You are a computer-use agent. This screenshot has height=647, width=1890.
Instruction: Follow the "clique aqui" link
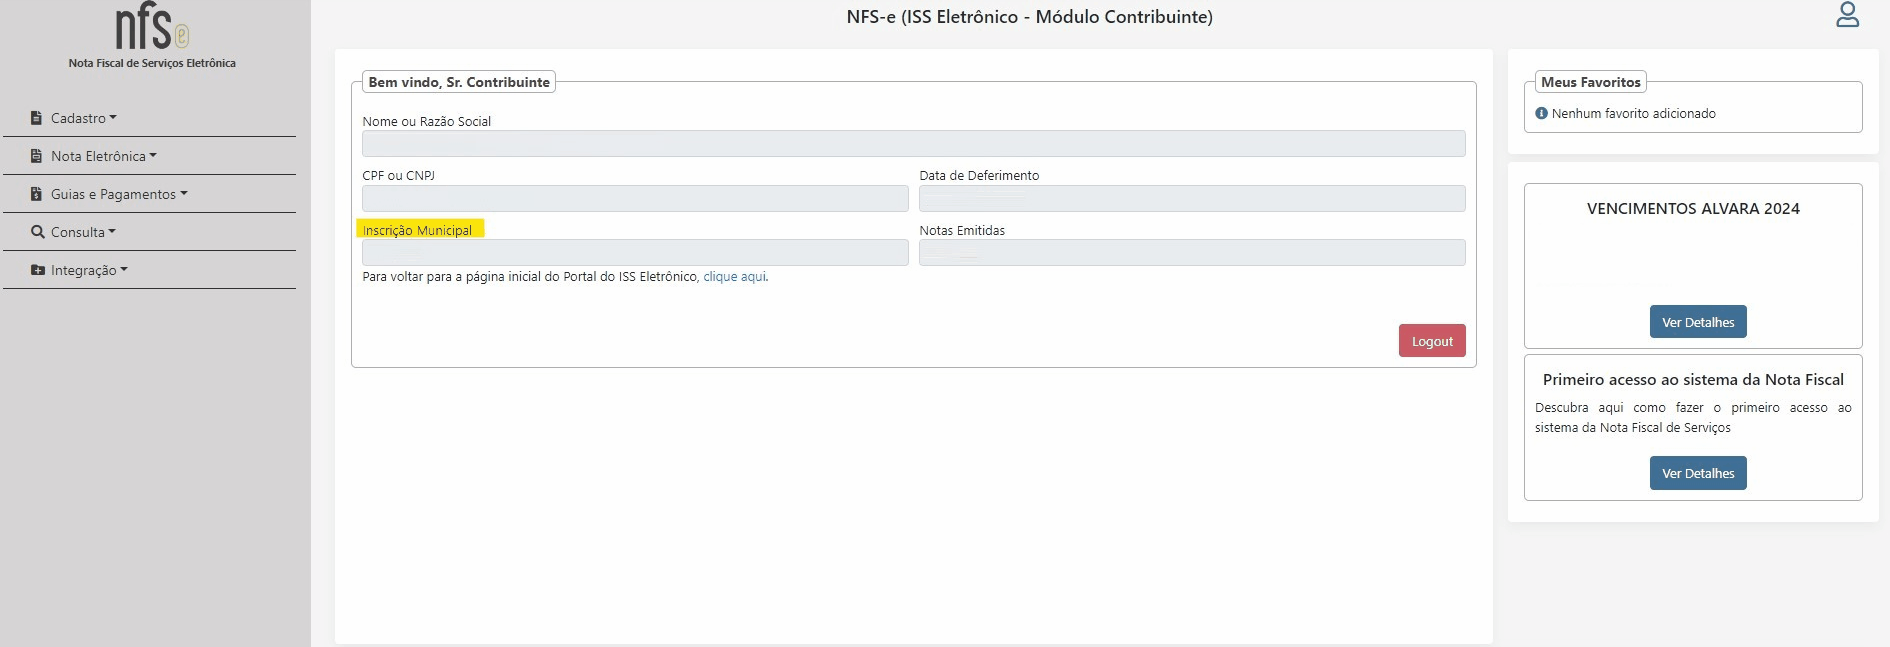click(734, 277)
